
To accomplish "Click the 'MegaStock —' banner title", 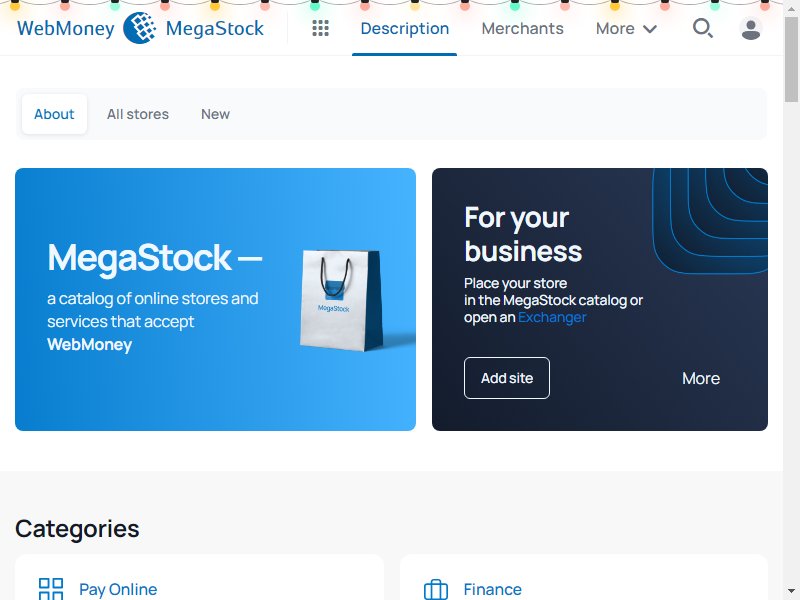I will click(155, 258).
